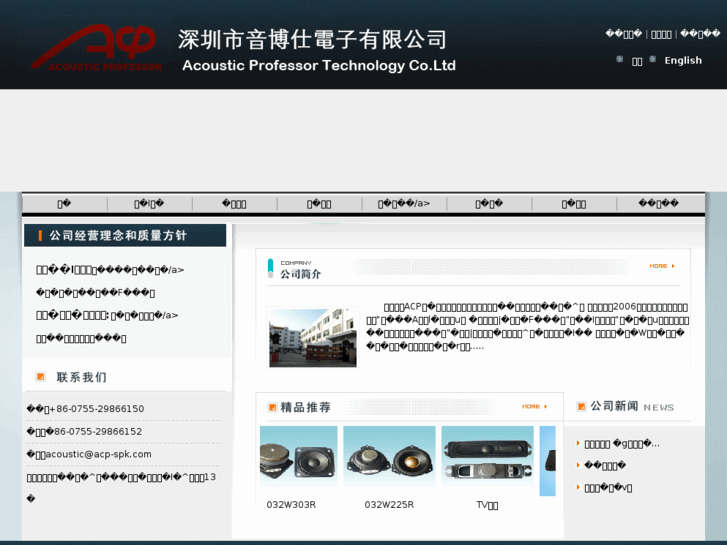727x545 pixels.
Task: Click the first item in navigation bar
Action: tap(64, 203)
